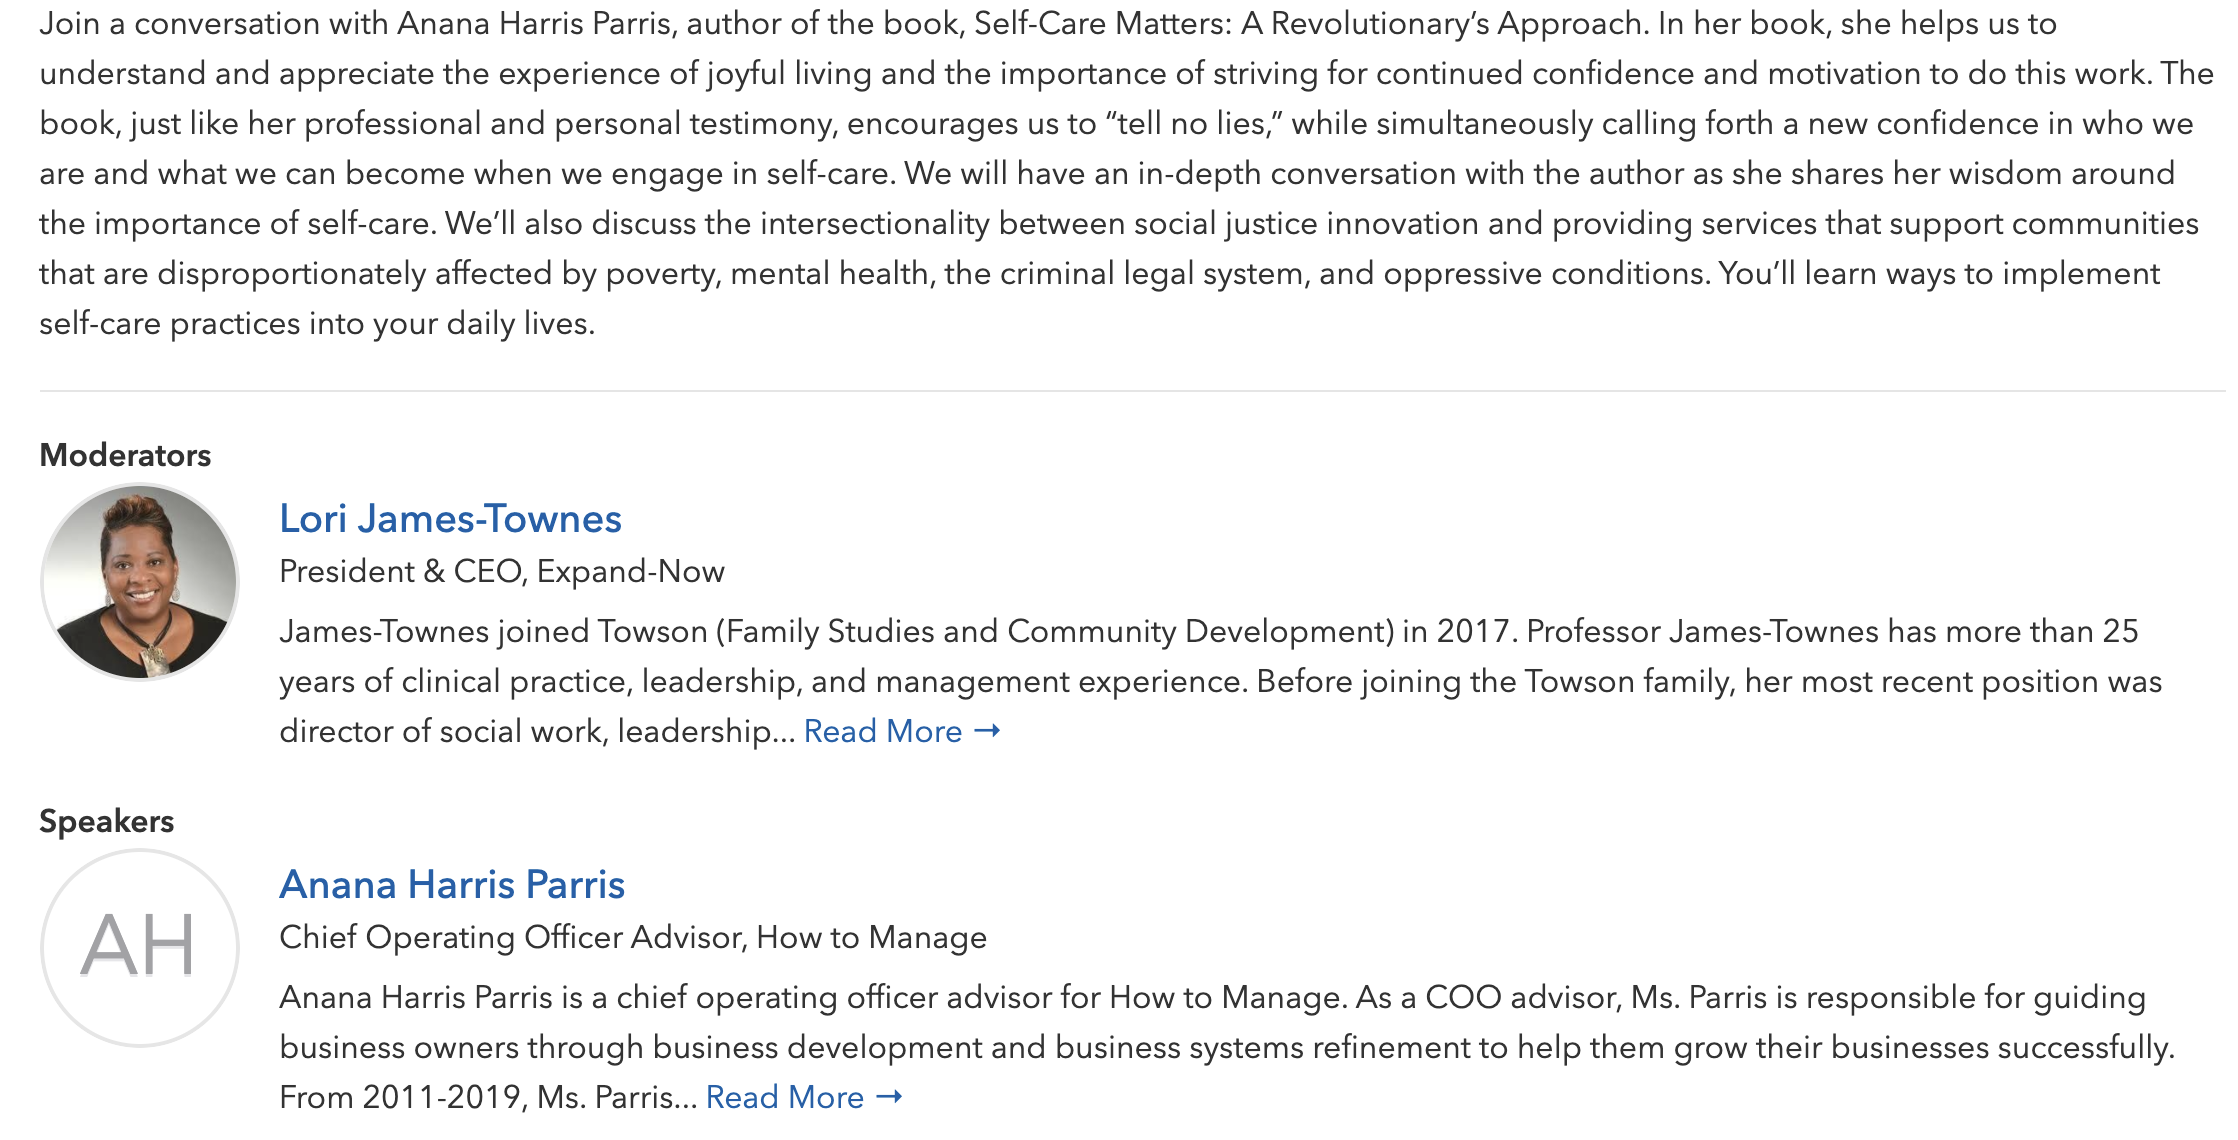The image size is (2238, 1140).
Task: Click the AH initials avatar circle
Action: click(x=140, y=948)
